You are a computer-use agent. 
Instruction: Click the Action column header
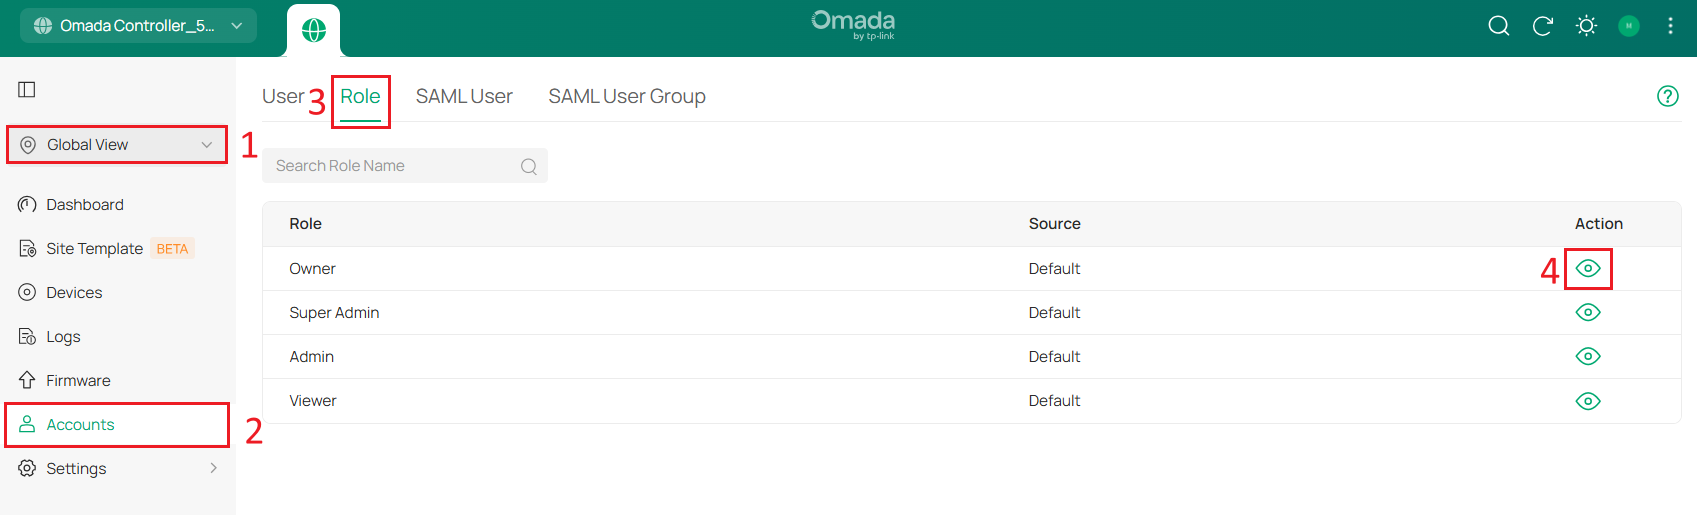(x=1598, y=224)
